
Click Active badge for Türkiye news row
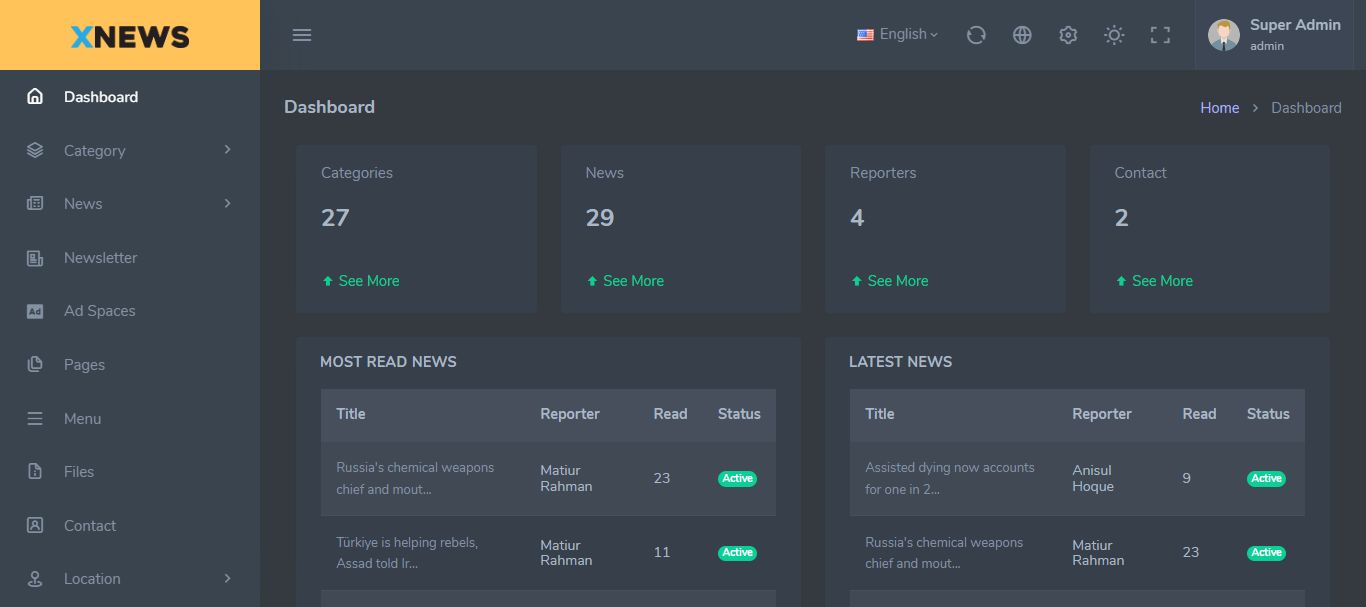click(737, 553)
